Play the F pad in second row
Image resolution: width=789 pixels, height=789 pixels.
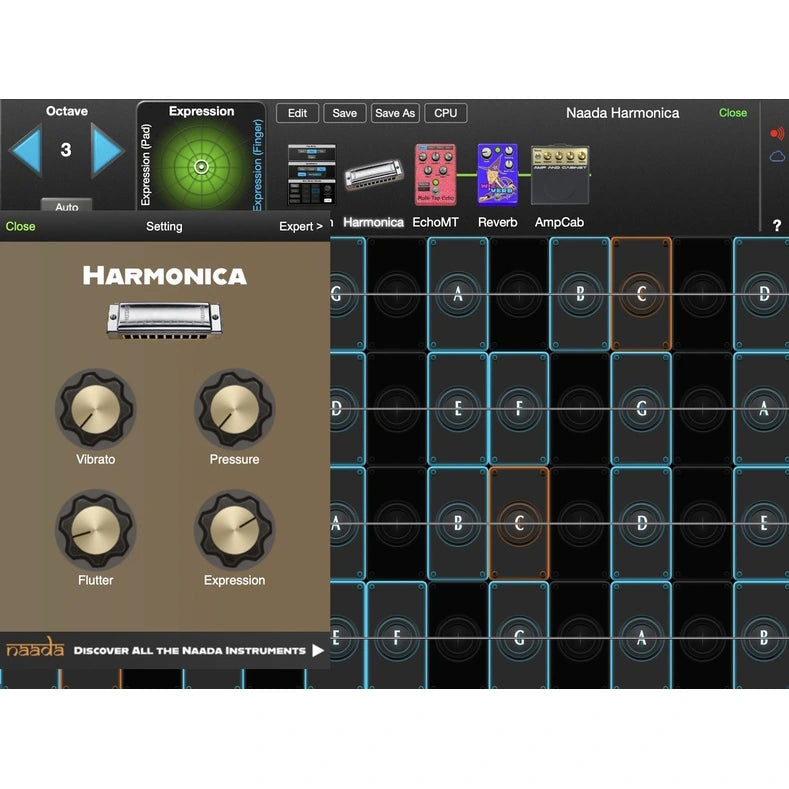coord(519,409)
